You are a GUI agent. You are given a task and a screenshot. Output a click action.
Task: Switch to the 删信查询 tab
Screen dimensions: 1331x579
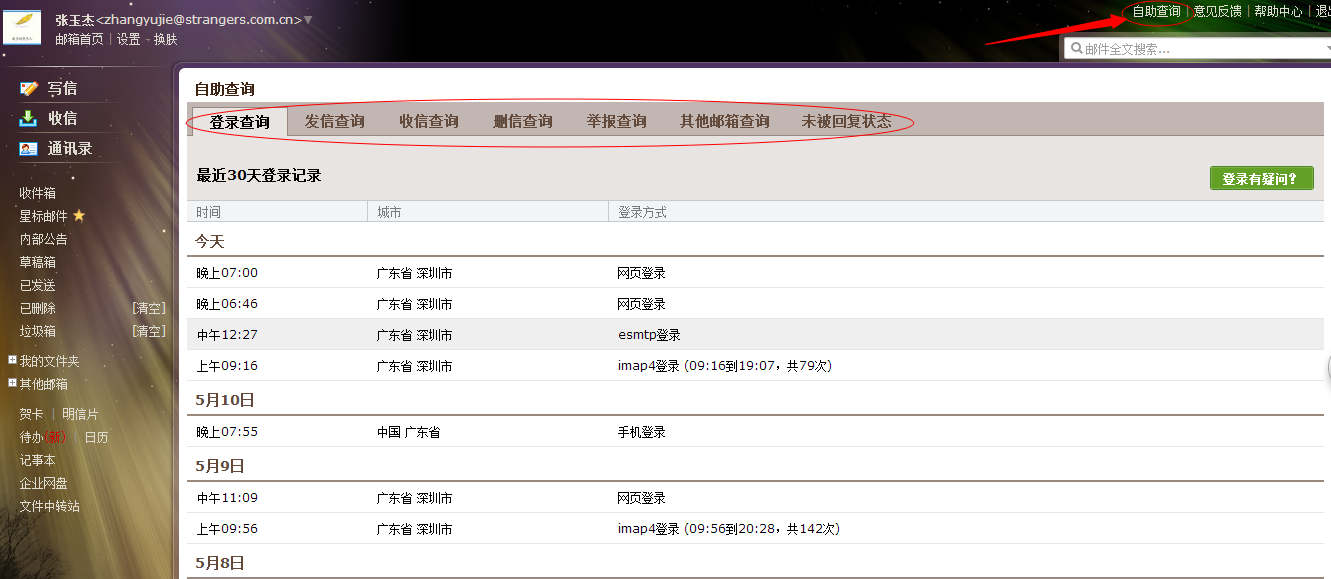click(x=522, y=121)
